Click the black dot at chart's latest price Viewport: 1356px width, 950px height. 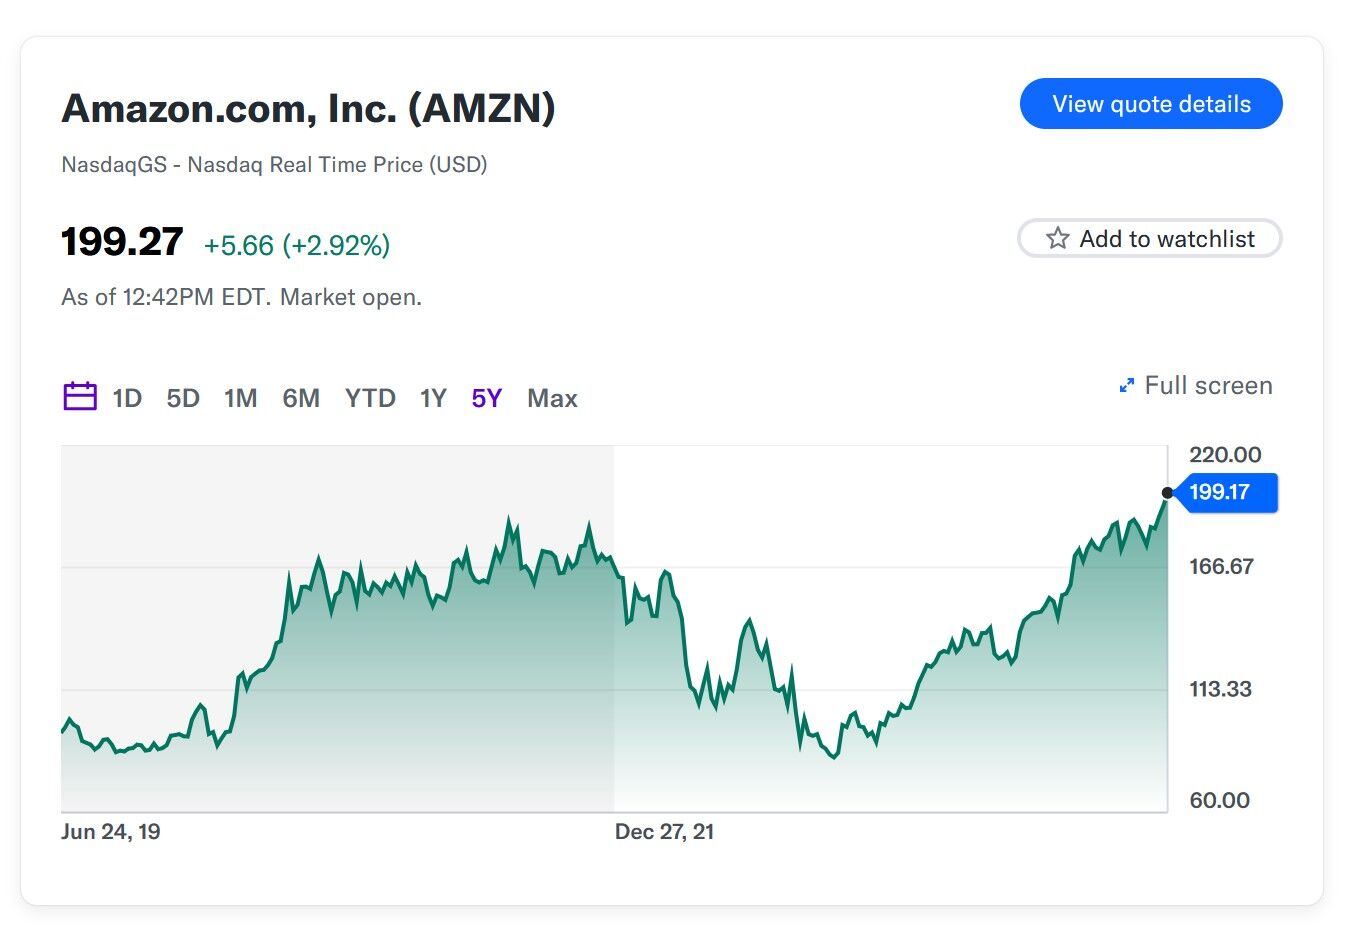click(x=1167, y=493)
